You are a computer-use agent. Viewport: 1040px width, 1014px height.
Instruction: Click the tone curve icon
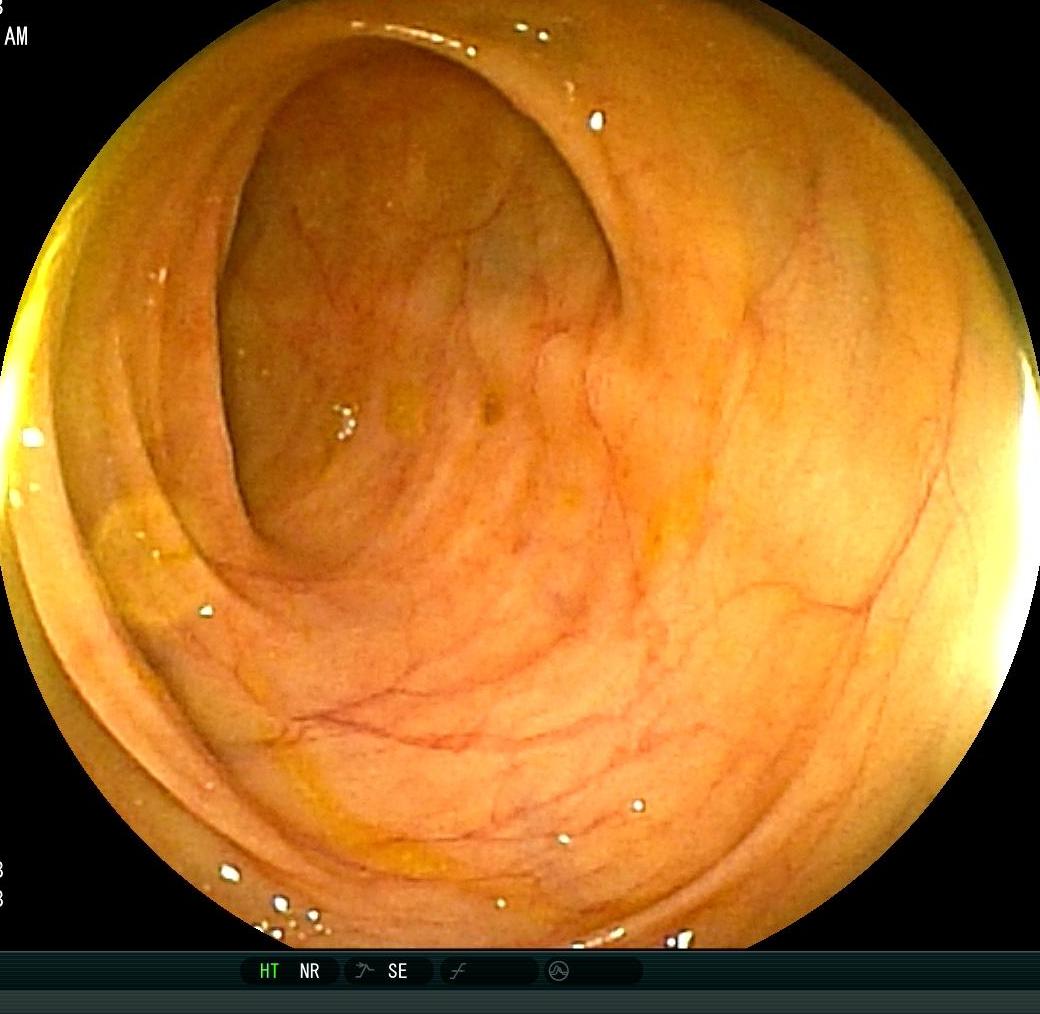coord(458,972)
